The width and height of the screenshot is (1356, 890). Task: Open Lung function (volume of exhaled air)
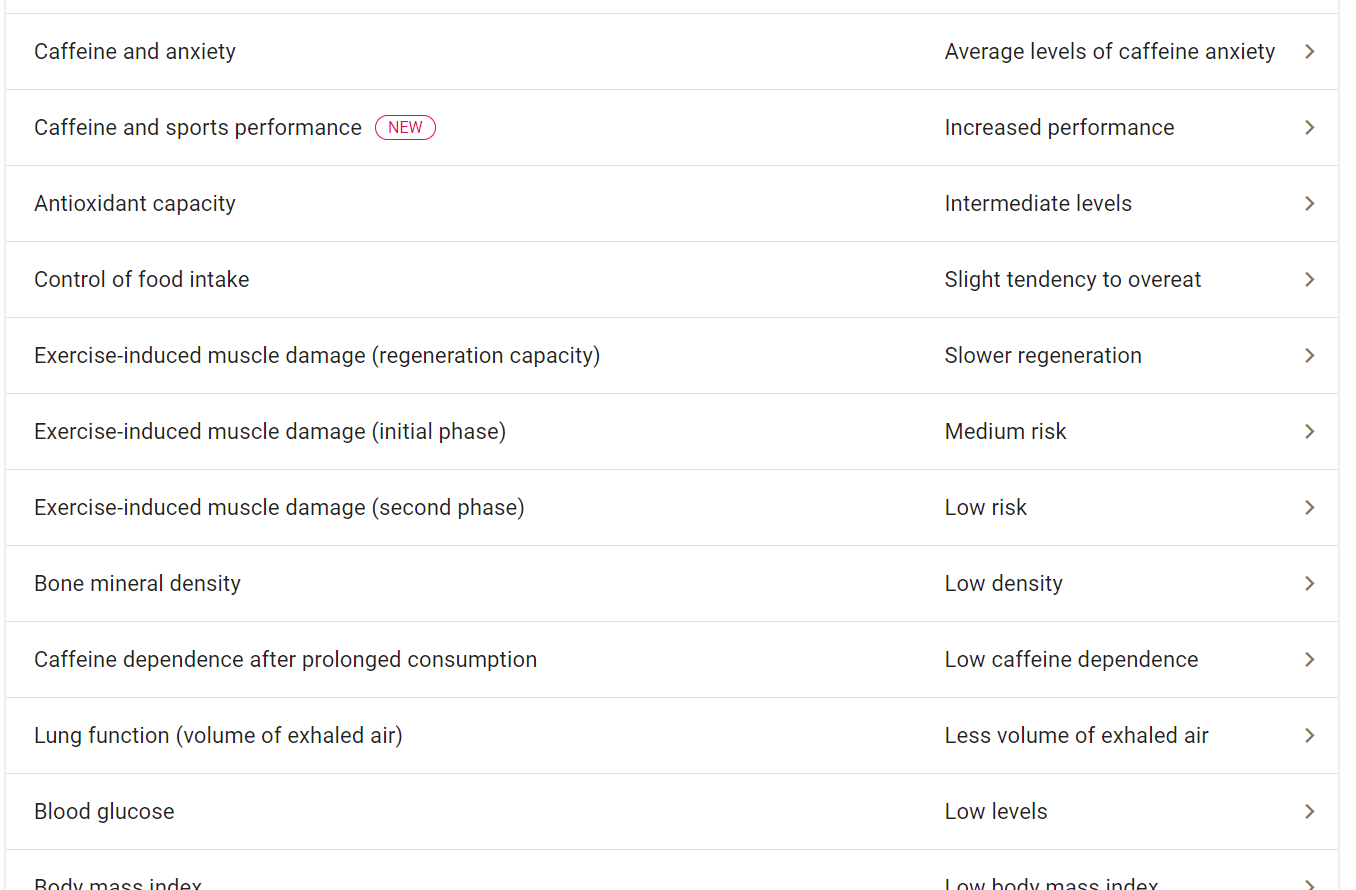pos(218,736)
